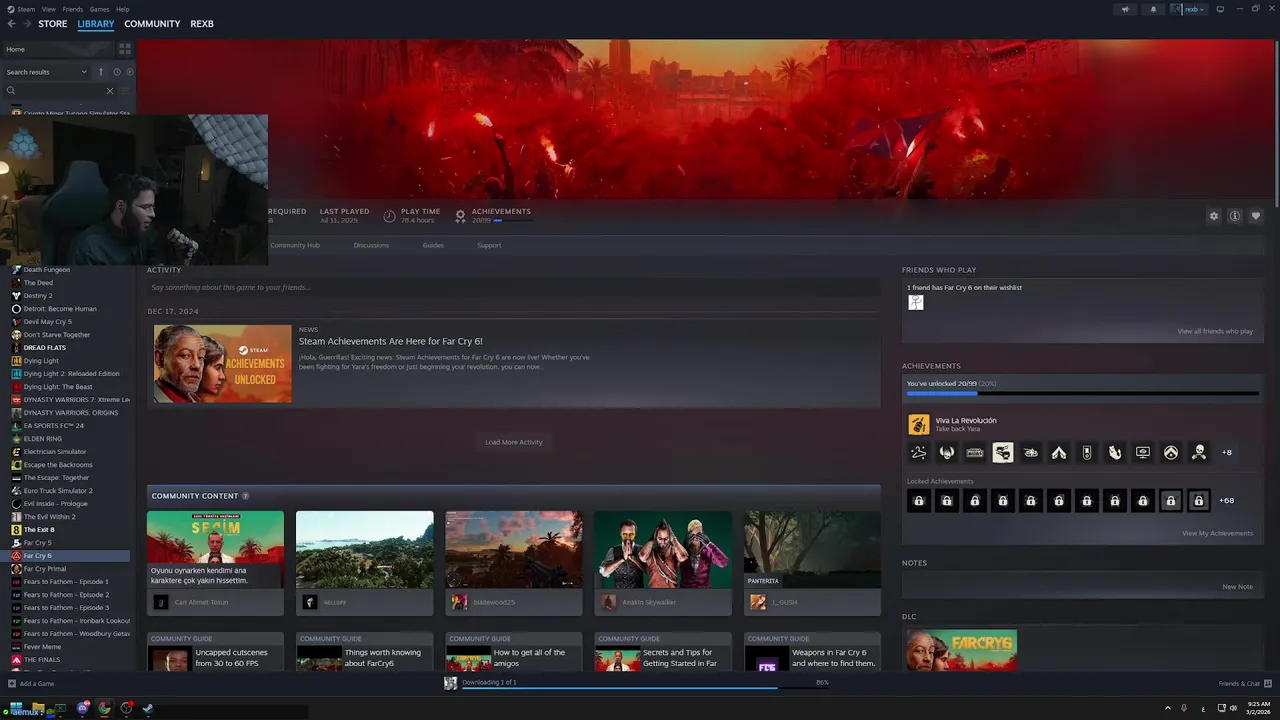Toggle library grid view icon
The image size is (1280, 720).
125,48
